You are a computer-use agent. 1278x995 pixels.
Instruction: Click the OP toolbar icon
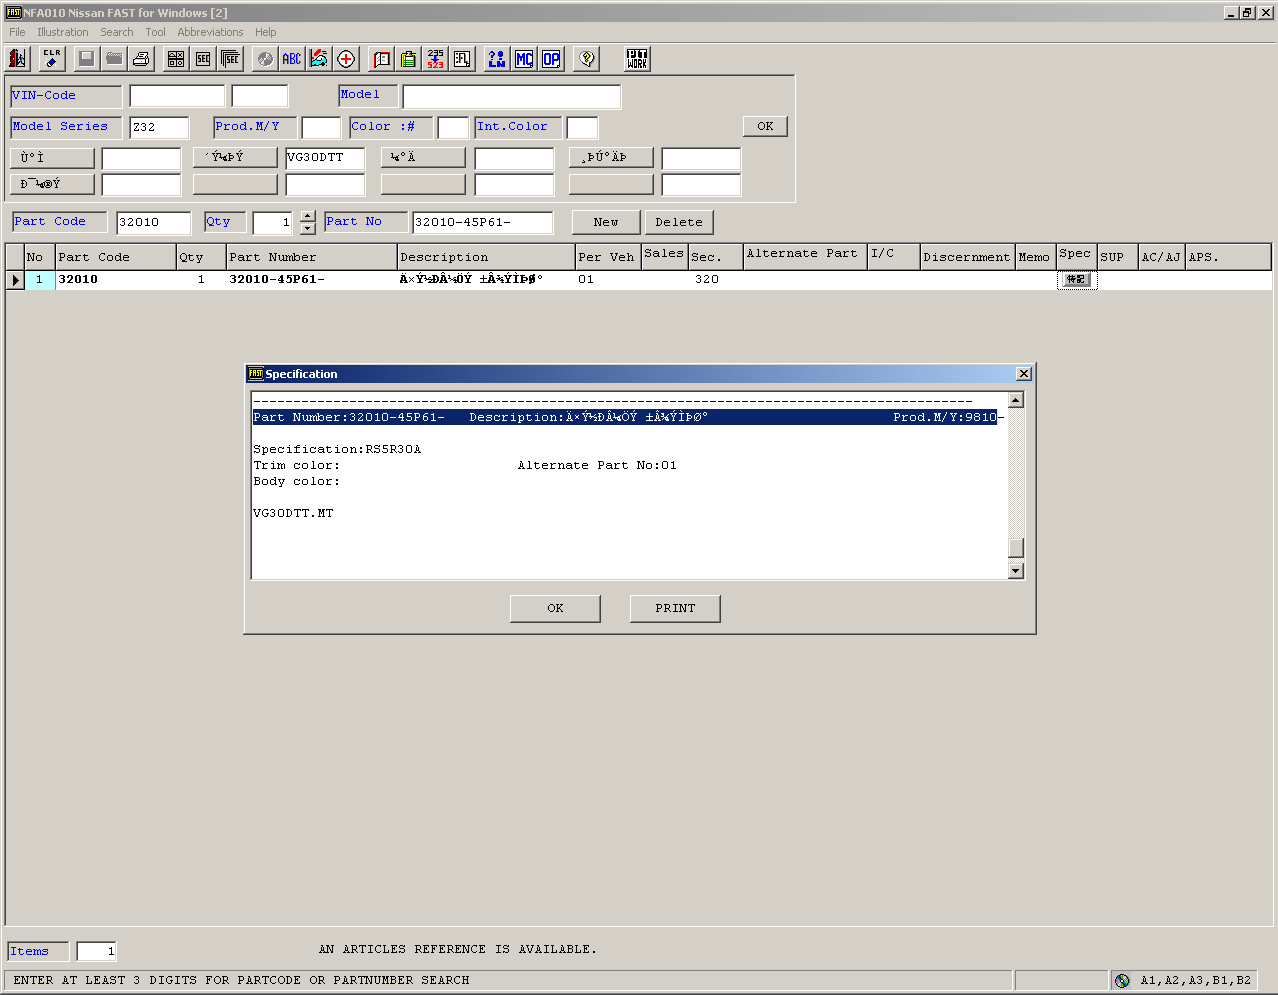[551, 59]
